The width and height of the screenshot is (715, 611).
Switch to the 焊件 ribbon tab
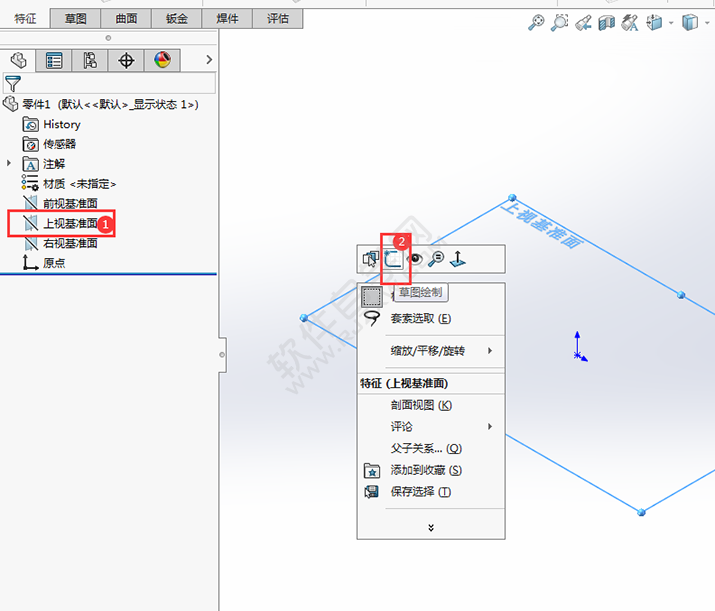[227, 19]
